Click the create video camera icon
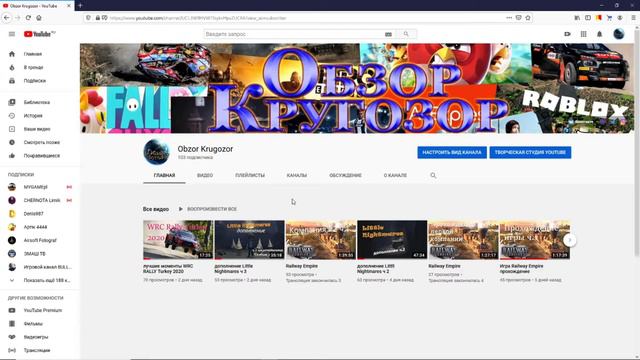 [567, 34]
